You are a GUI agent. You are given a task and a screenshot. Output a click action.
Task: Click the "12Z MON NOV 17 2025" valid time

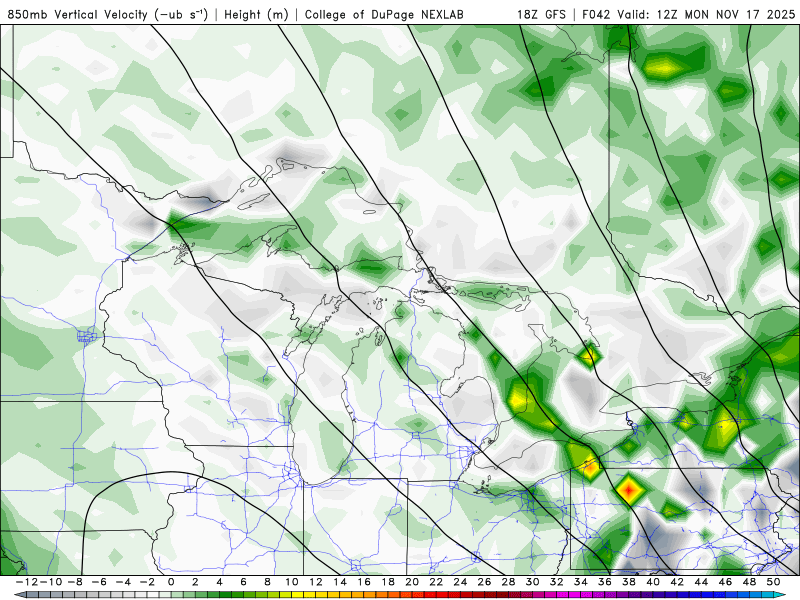[726, 14]
